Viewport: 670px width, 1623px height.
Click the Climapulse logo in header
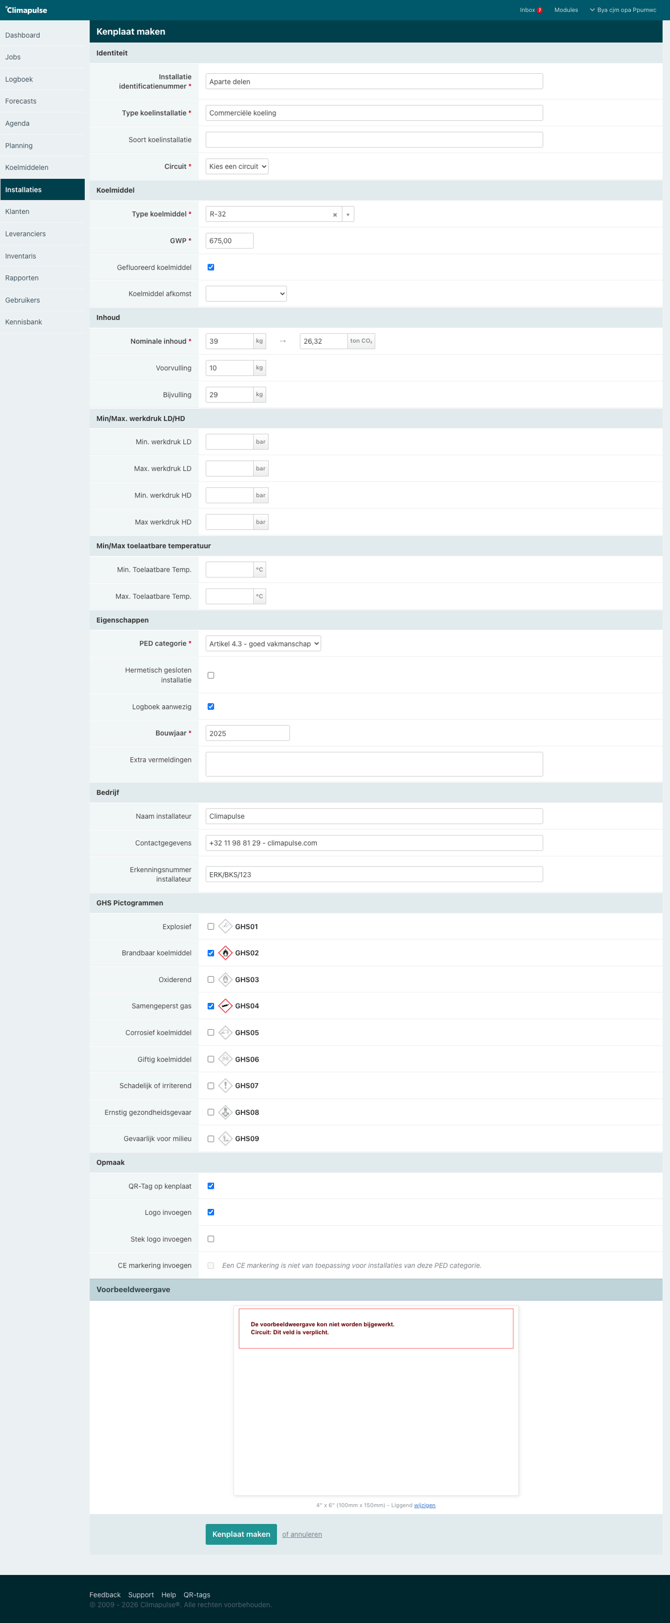click(x=26, y=10)
